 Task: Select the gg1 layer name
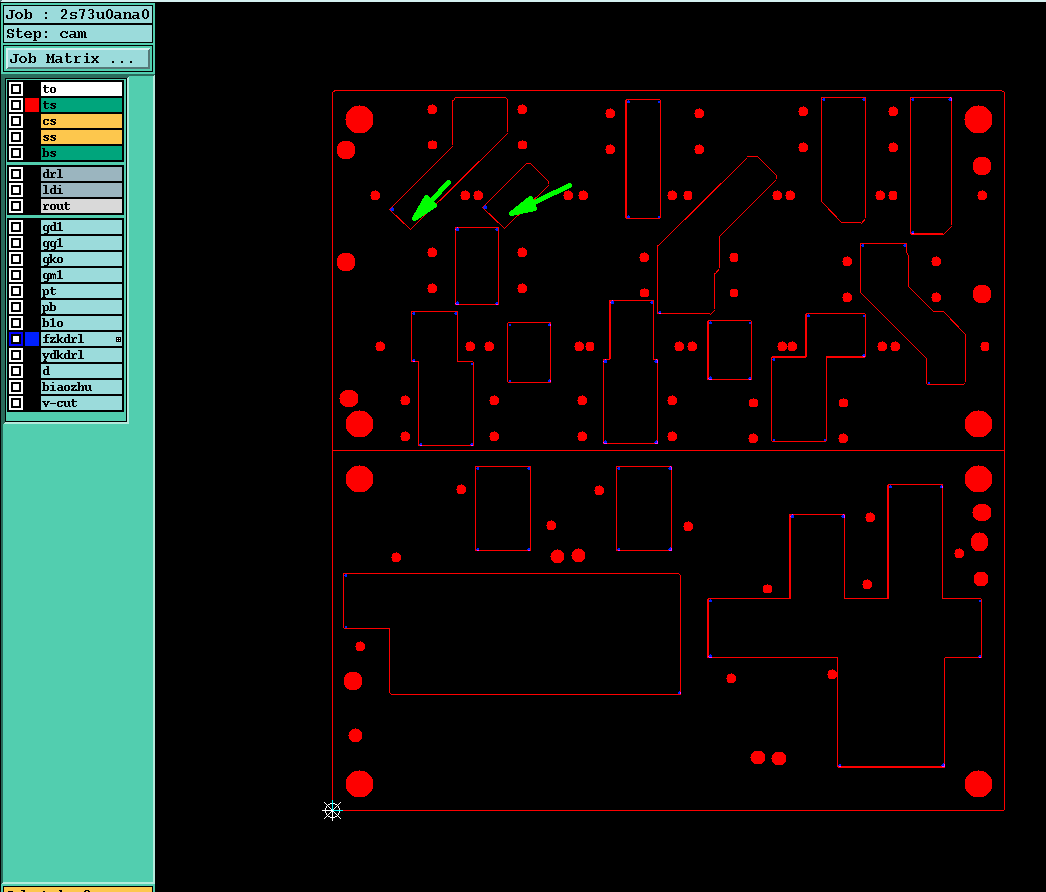click(x=82, y=243)
